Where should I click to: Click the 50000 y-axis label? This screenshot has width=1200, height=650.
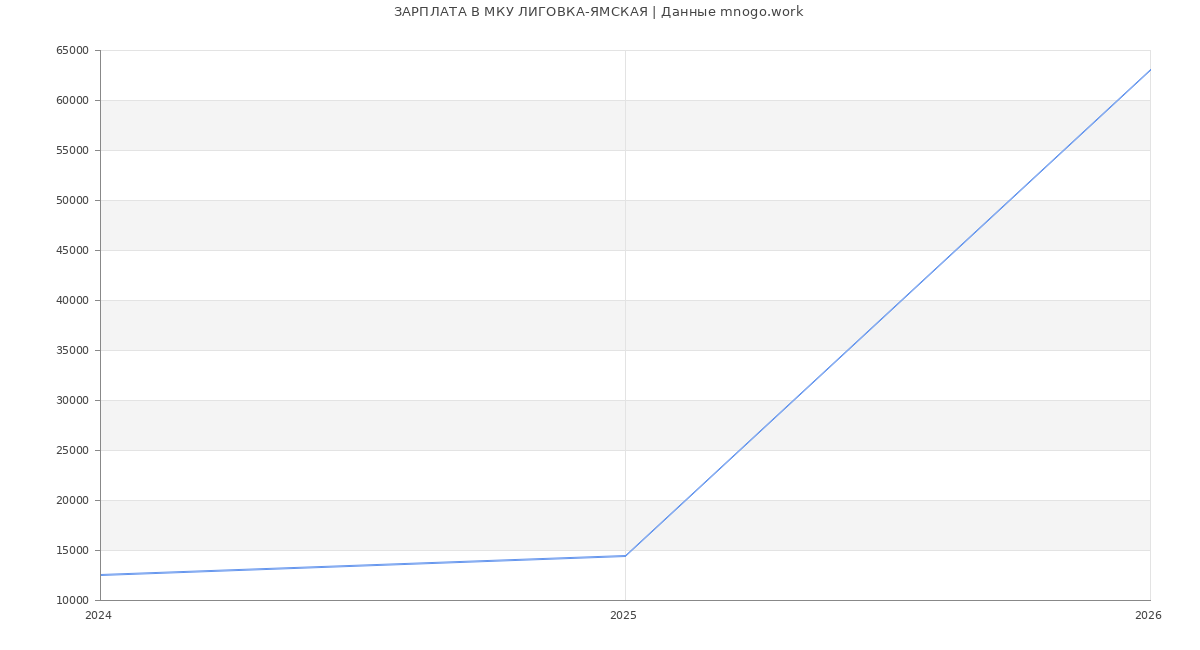pos(72,200)
